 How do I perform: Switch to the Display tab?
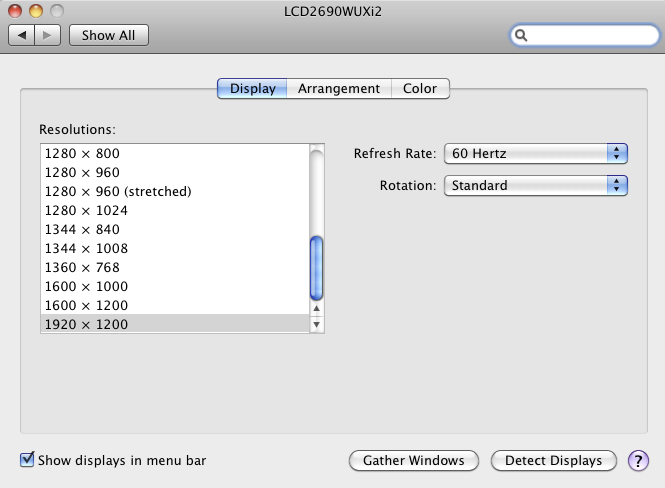pos(252,89)
